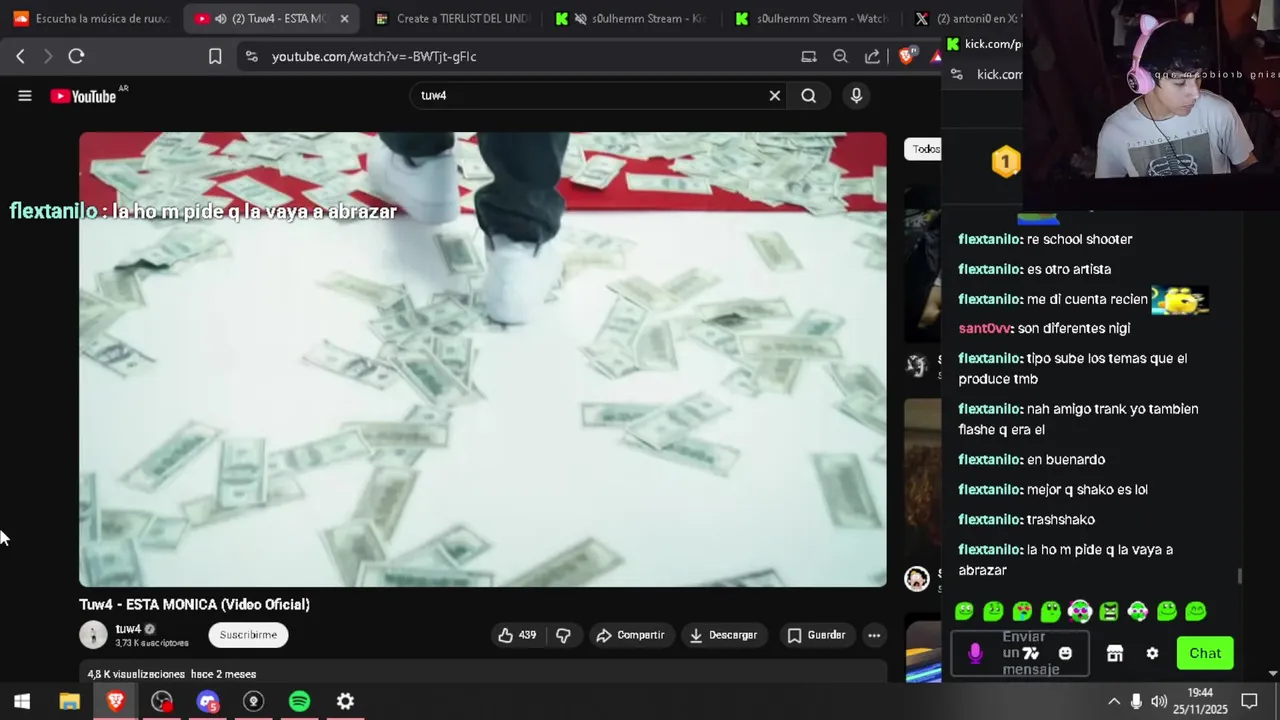This screenshot has height=720, width=1280.
Task: Show hidden system tray icons chevron
Action: click(1113, 702)
